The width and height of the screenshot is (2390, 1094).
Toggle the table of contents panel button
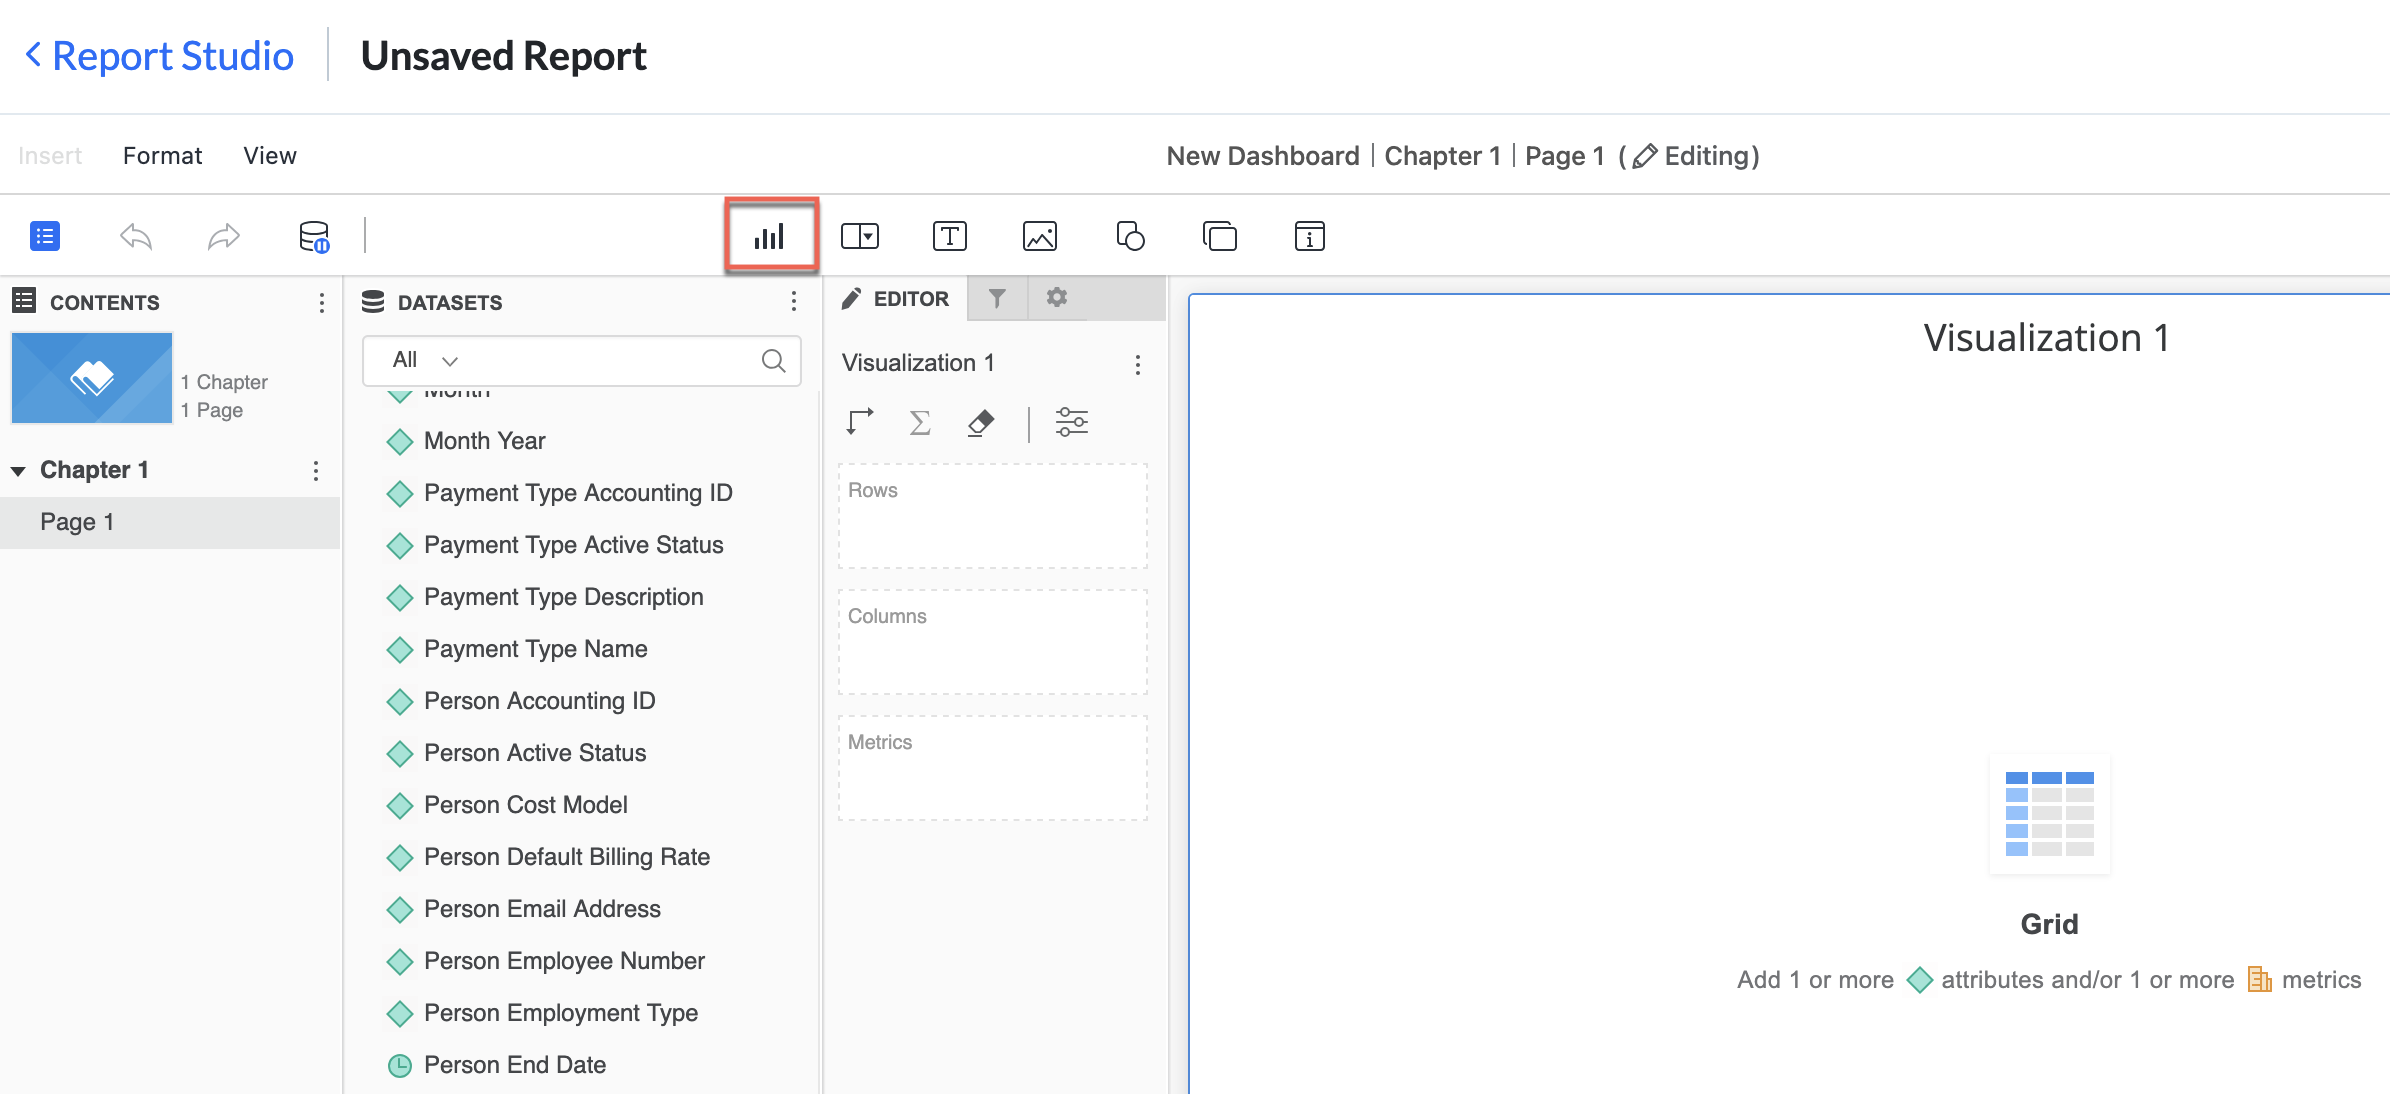pos(45,237)
